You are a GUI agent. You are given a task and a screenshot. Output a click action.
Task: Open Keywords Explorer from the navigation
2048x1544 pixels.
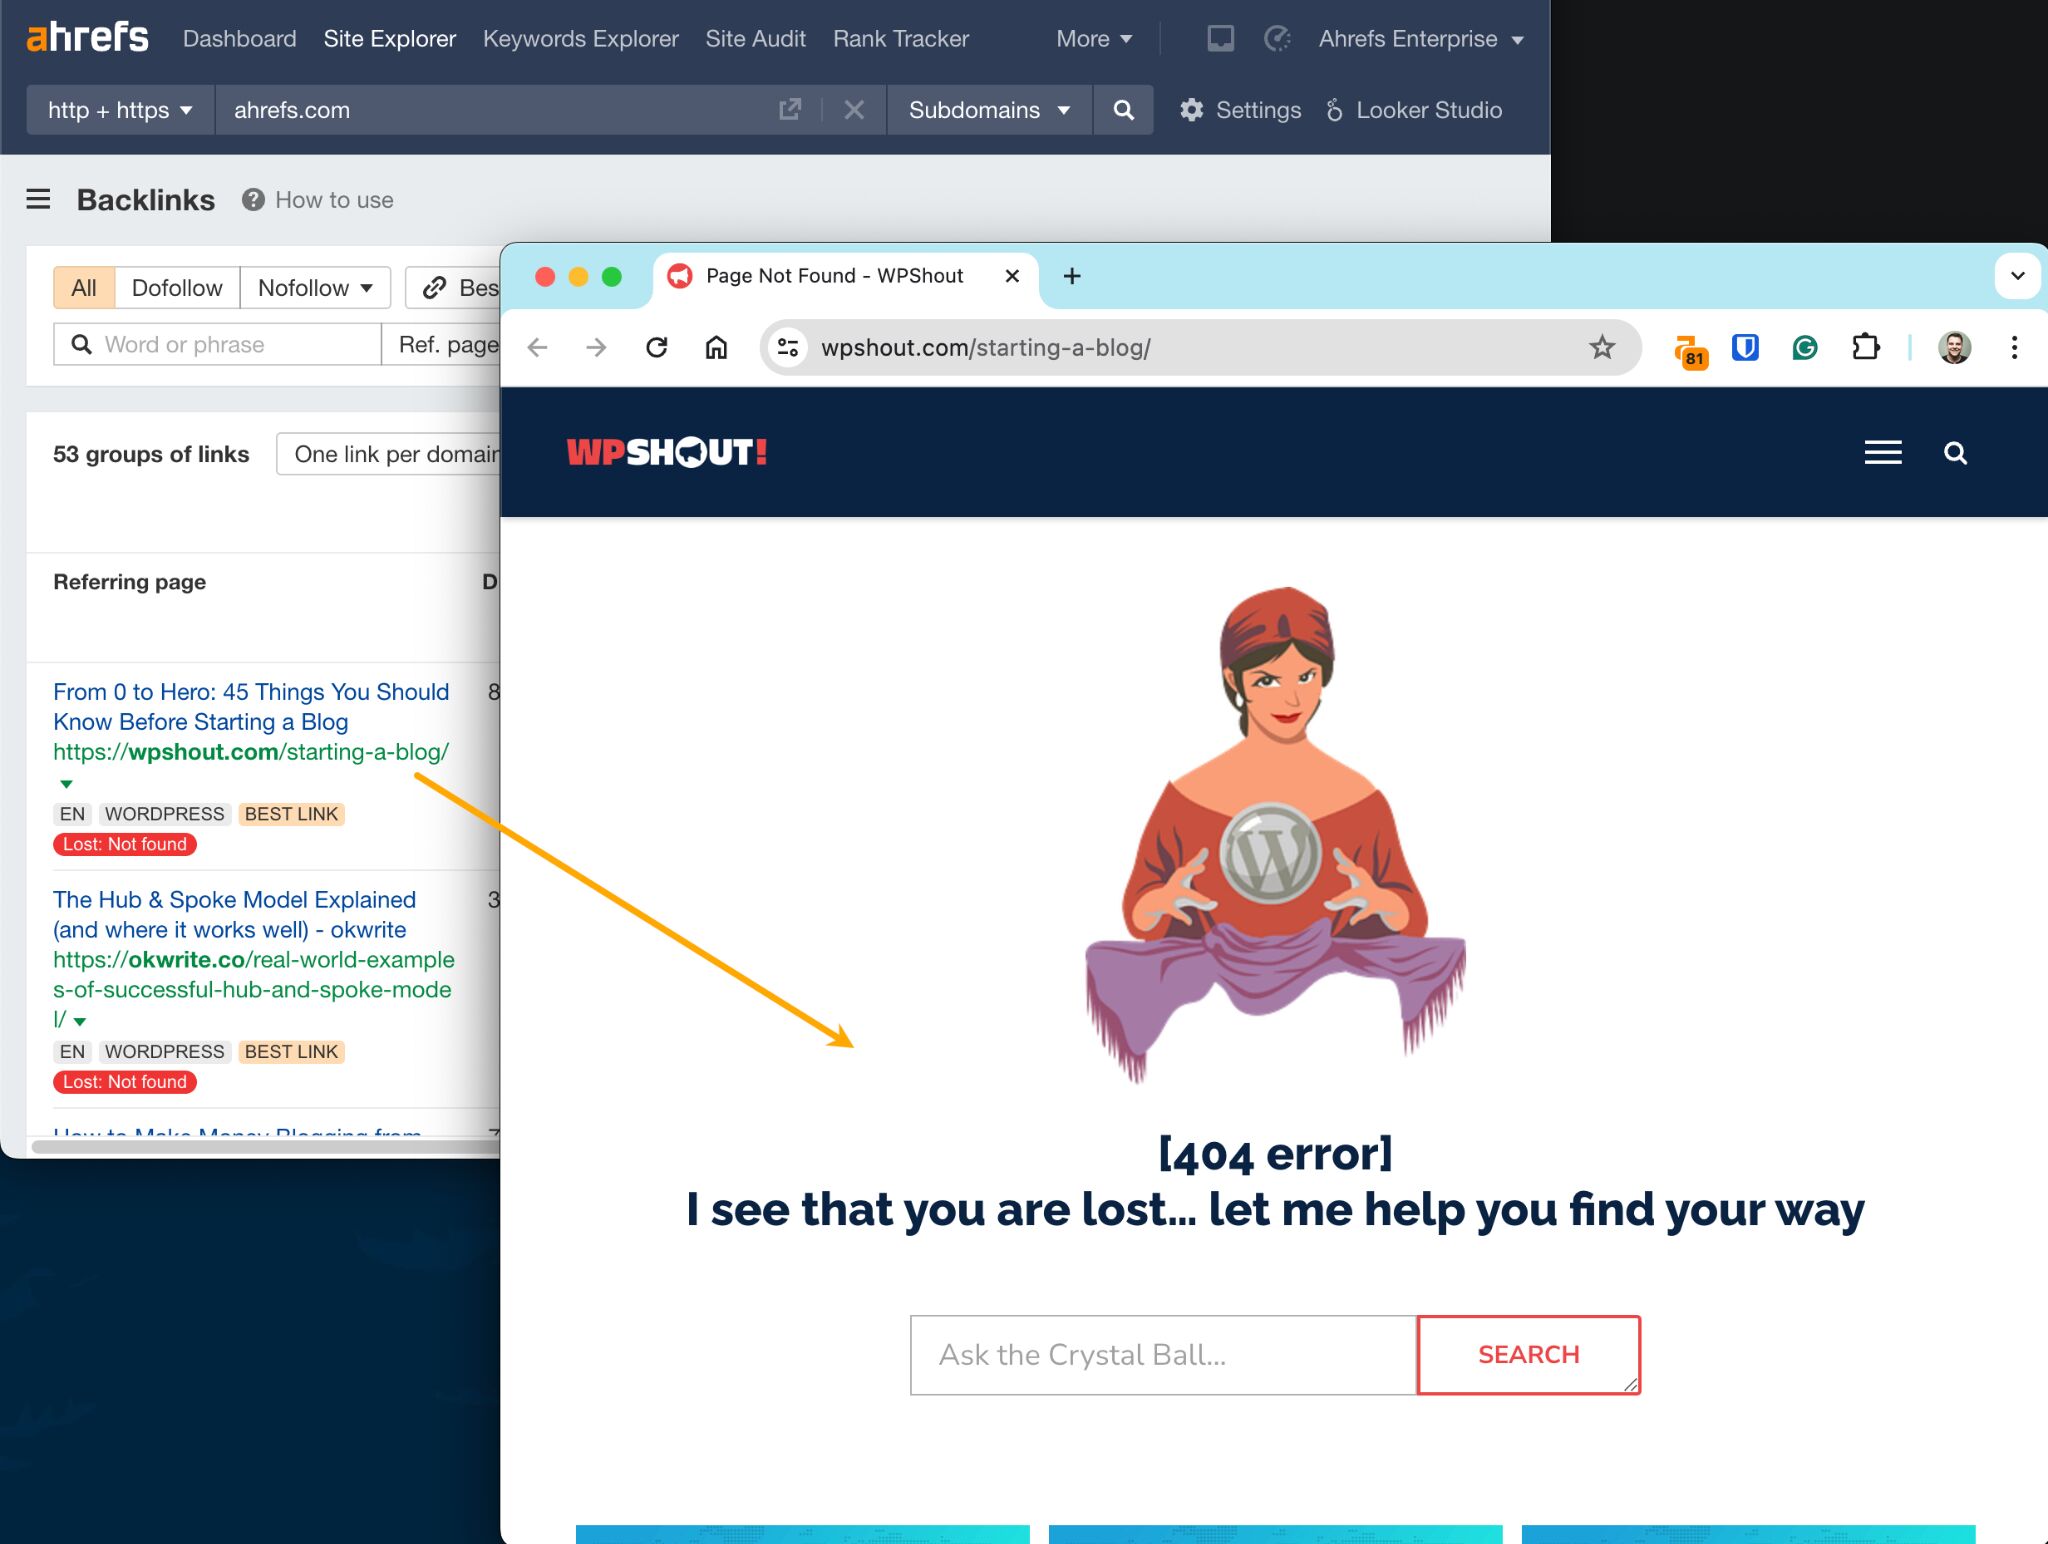pos(580,39)
